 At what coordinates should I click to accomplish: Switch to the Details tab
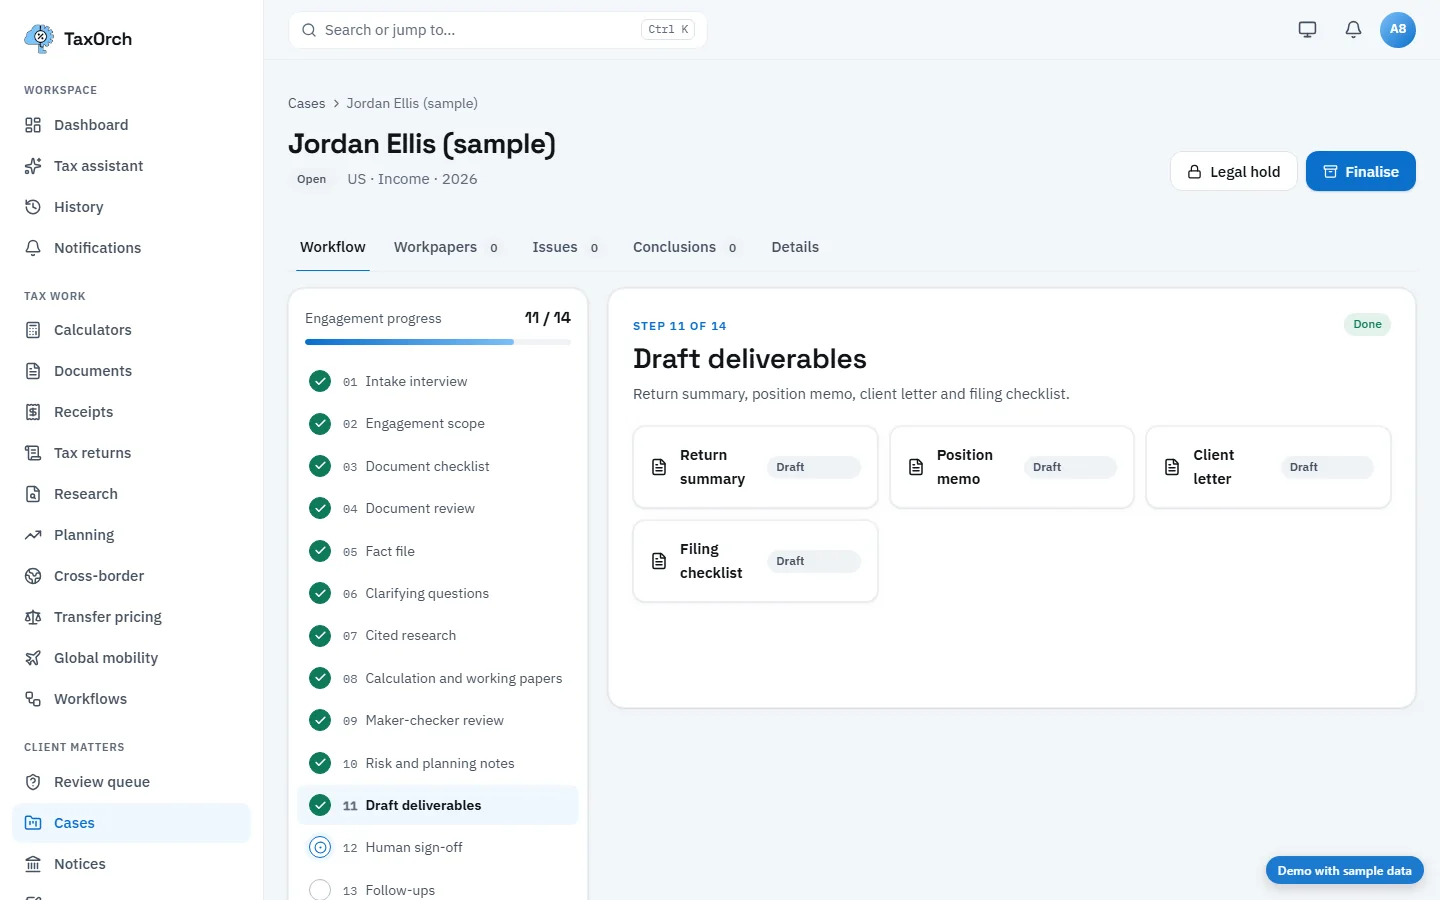pyautogui.click(x=795, y=247)
